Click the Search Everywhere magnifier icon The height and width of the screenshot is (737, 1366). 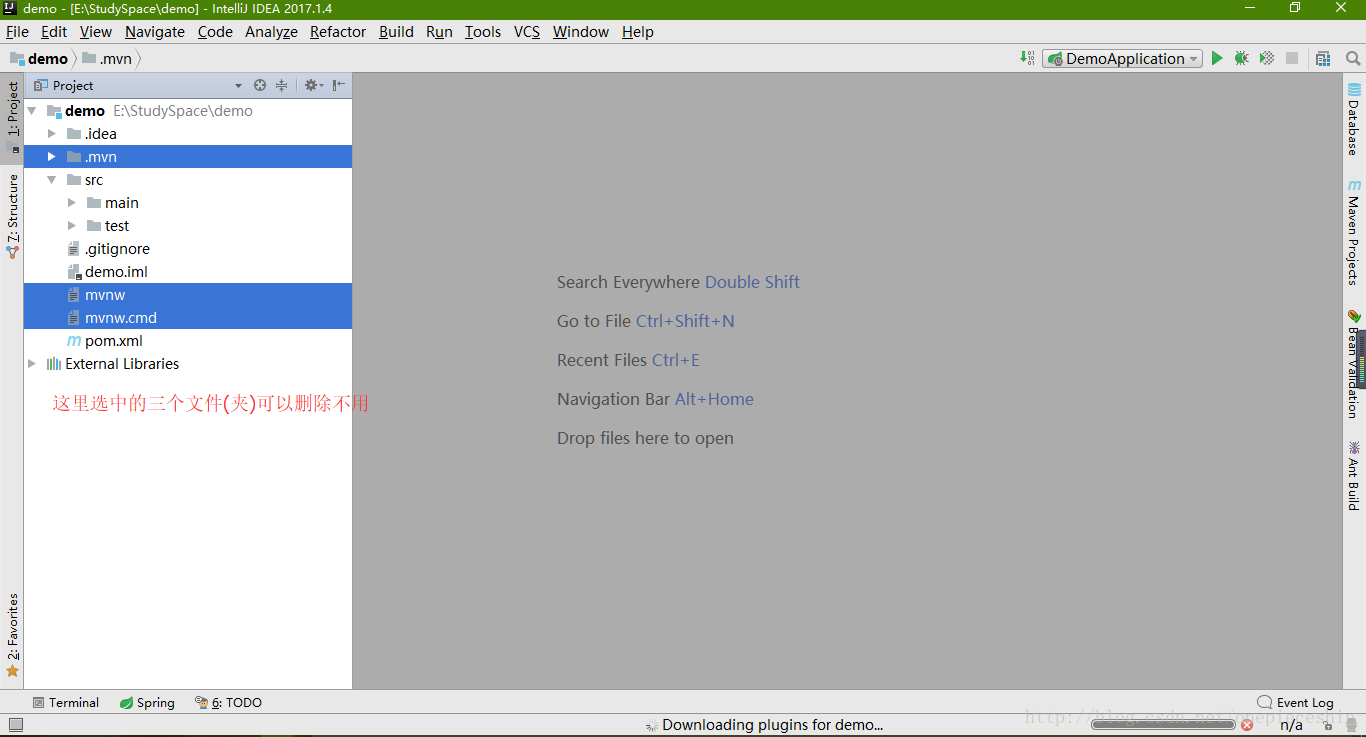pyautogui.click(x=1352, y=59)
